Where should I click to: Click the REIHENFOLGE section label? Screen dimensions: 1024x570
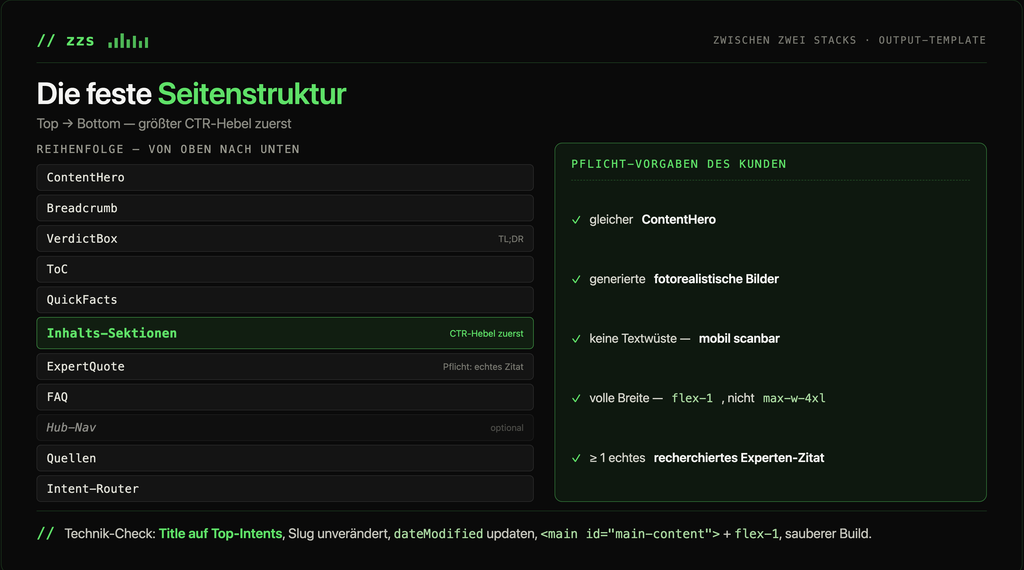tap(168, 150)
